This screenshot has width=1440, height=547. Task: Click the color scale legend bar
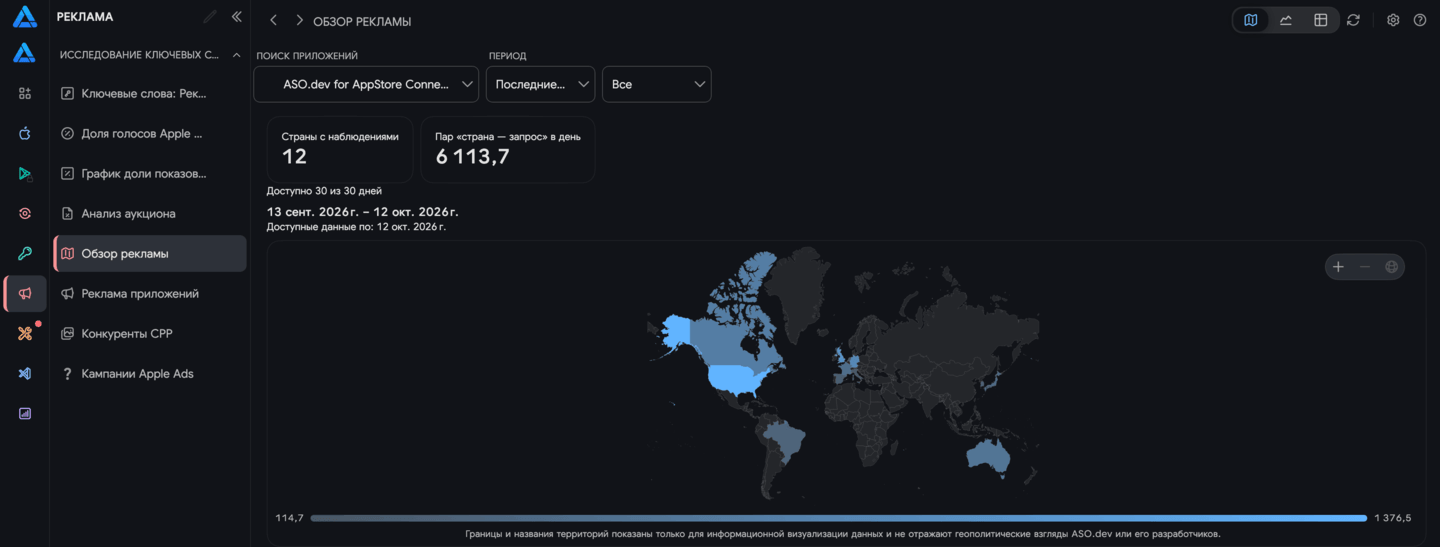pyautogui.click(x=838, y=518)
